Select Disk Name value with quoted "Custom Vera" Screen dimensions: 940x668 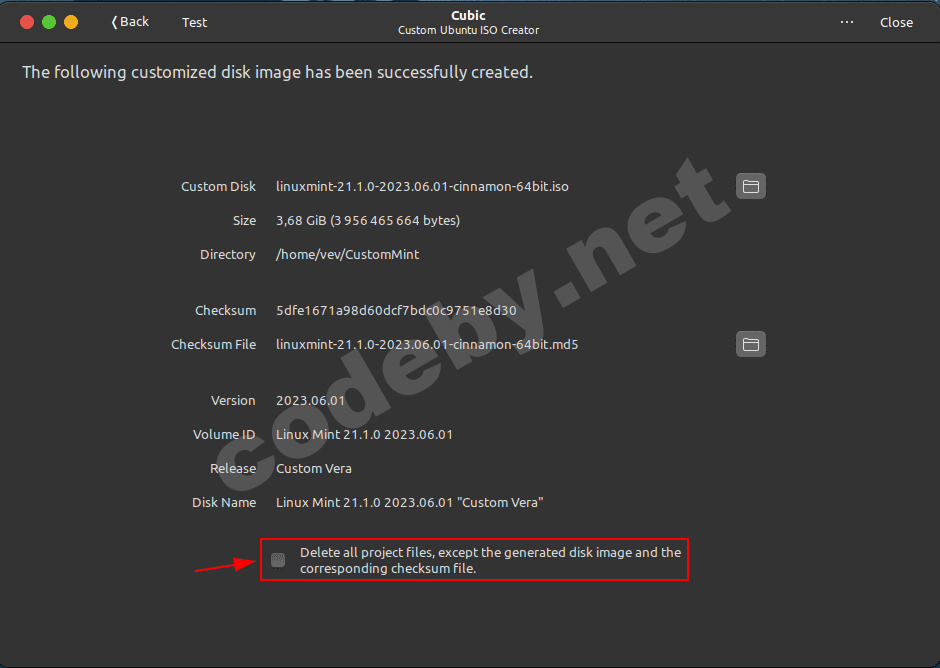[x=409, y=502]
